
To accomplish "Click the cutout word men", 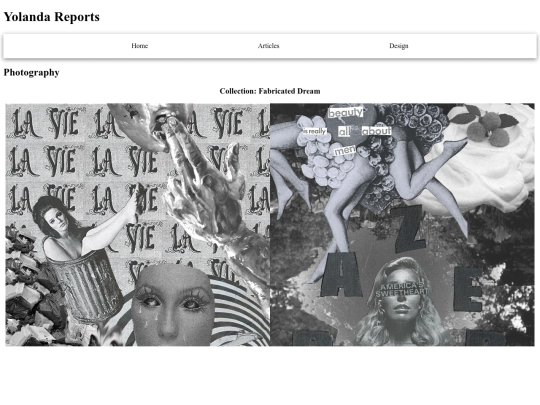I will coord(345,150).
